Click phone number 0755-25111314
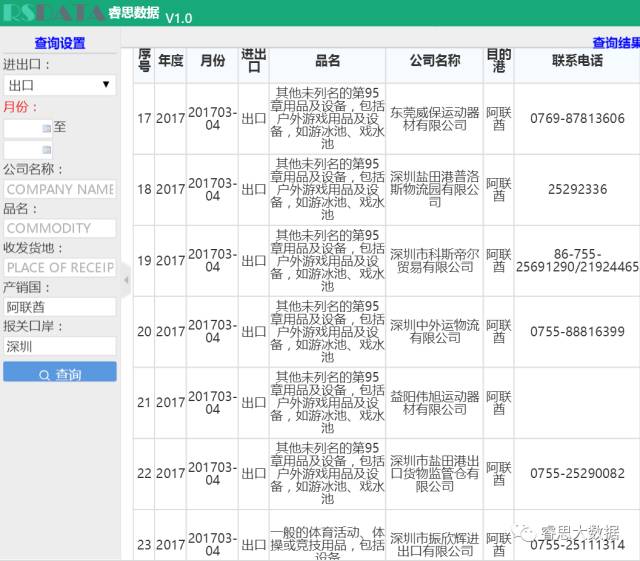640x561 pixels. pos(577,545)
